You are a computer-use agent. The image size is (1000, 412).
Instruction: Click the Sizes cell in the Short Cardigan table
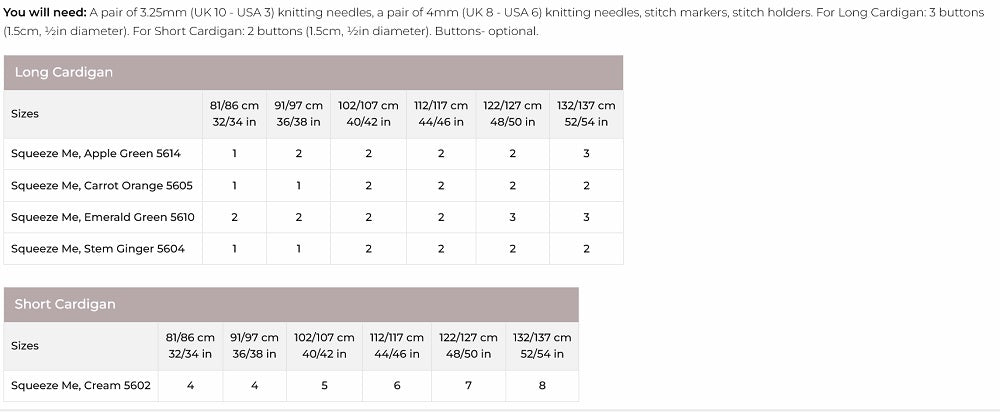pos(25,346)
